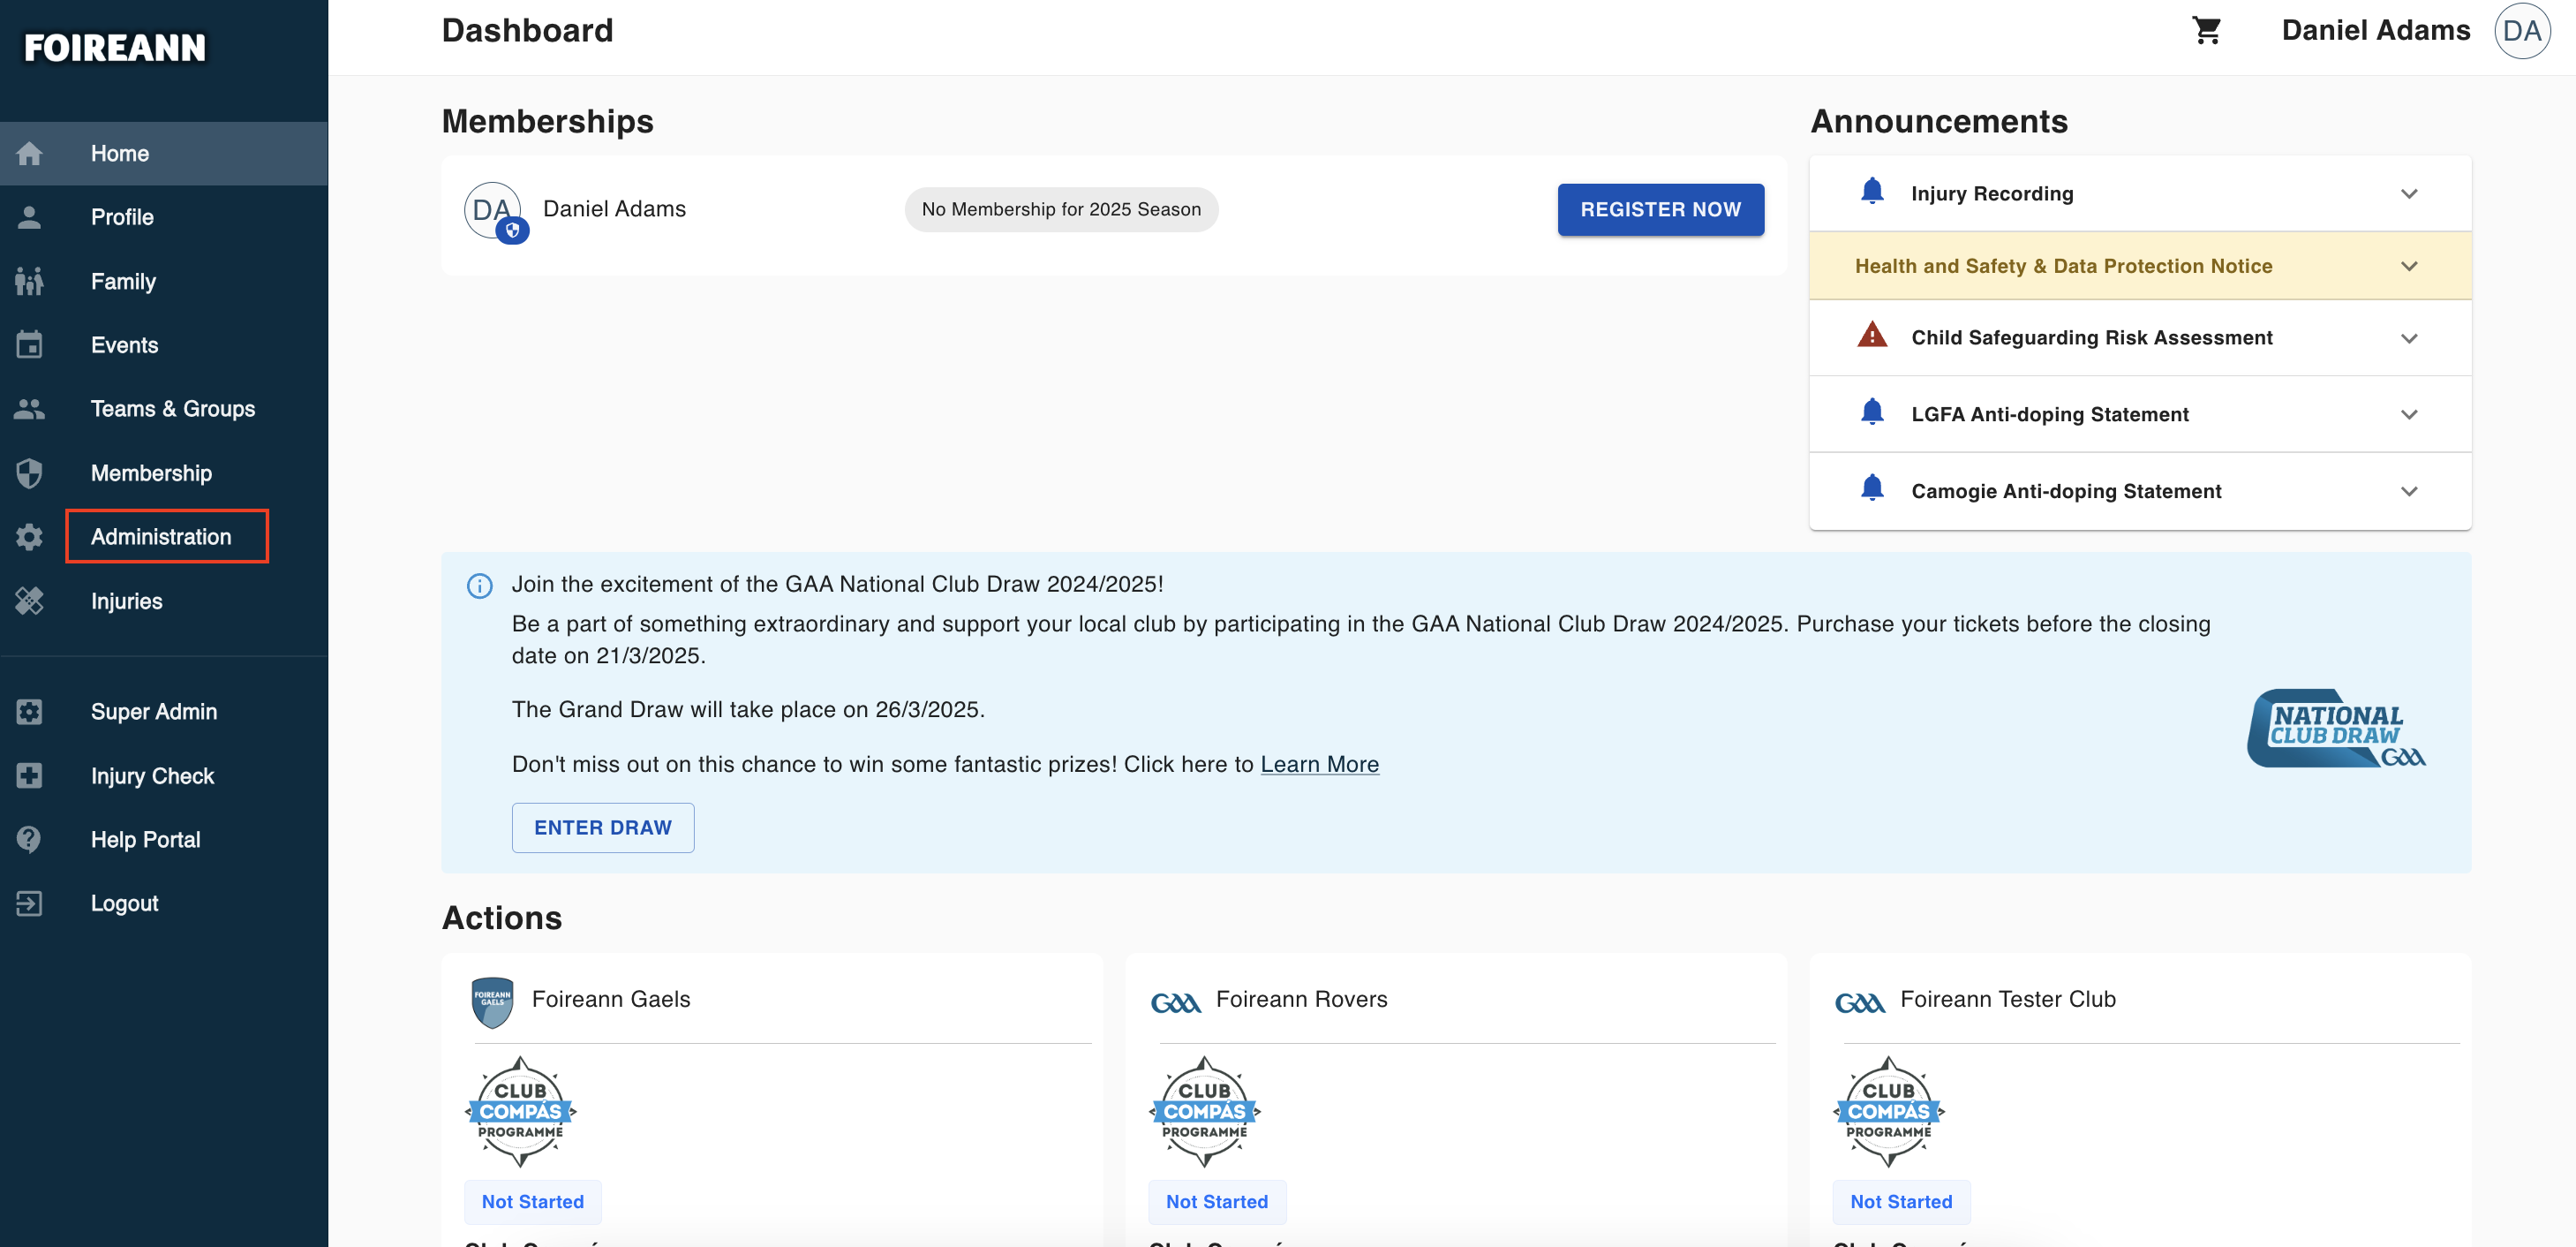Click the REGISTER NOW button

tap(1660, 210)
